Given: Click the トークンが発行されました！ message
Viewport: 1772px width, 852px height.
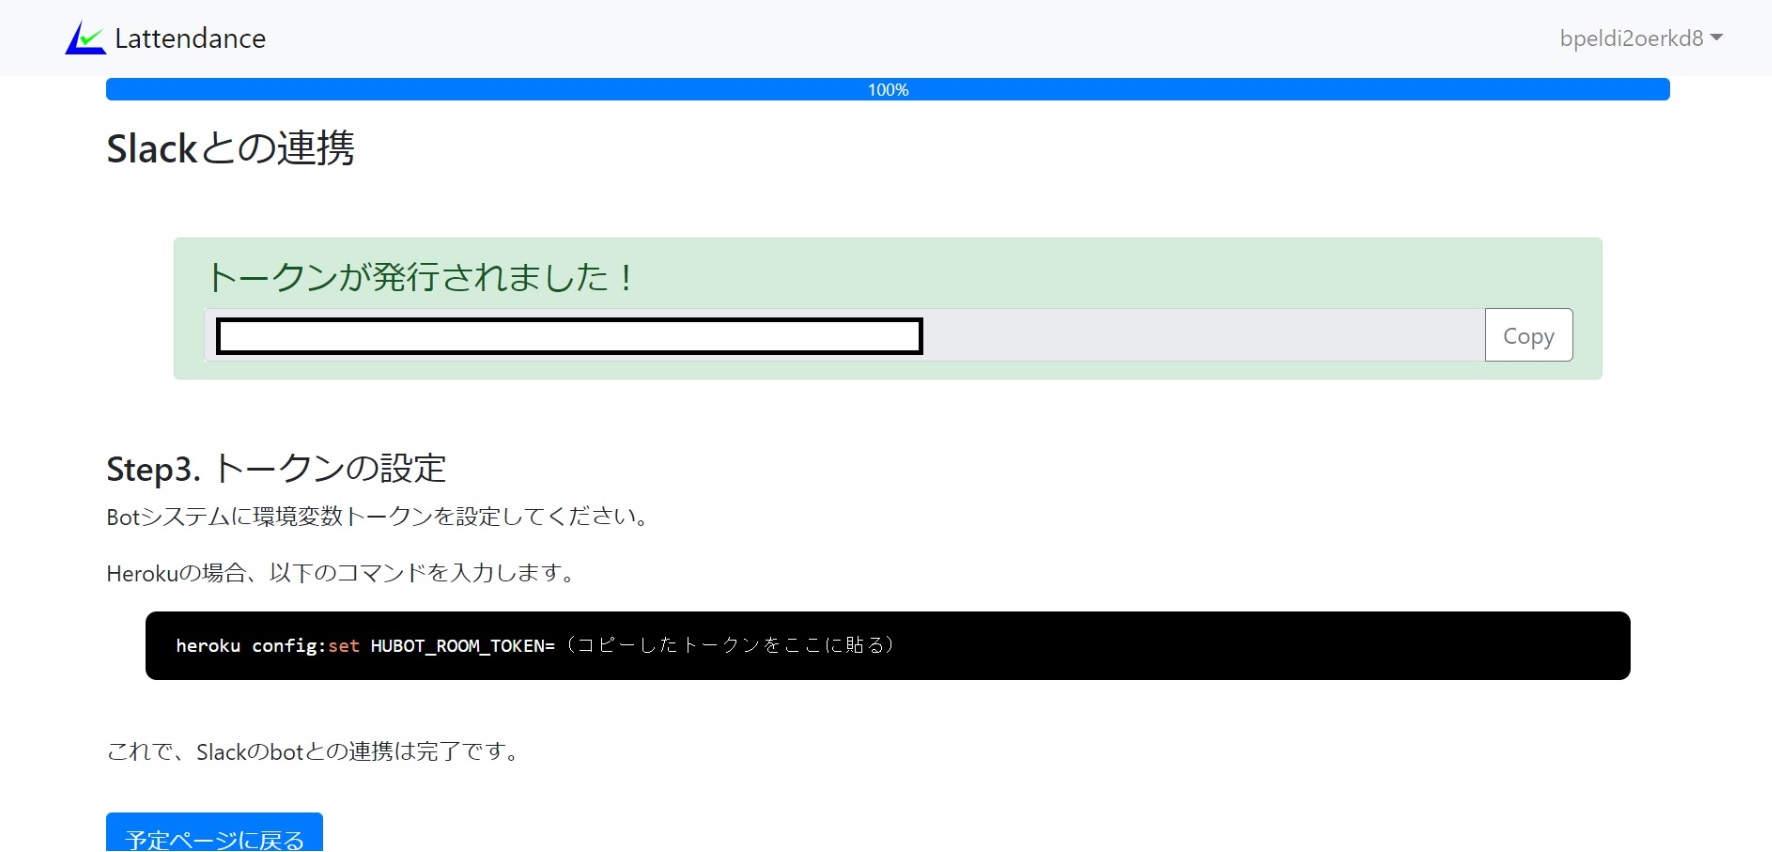Looking at the screenshot, I should tap(421, 277).
